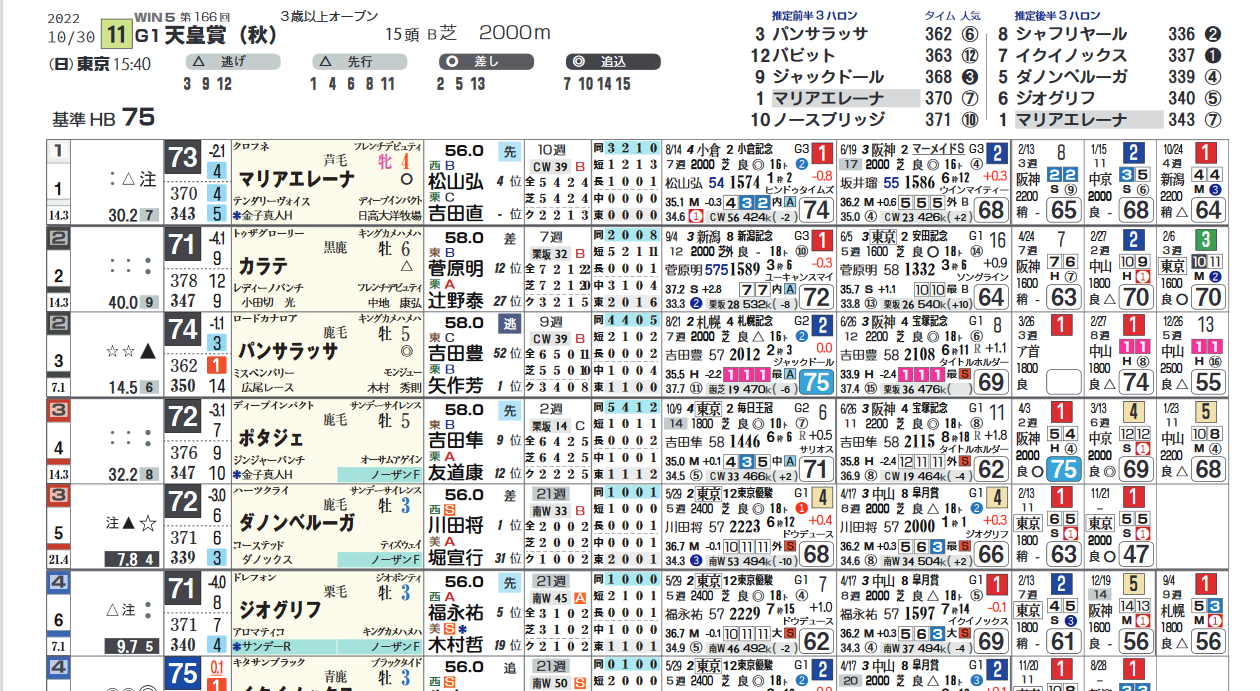
Task: Select large jockey name 吉田豊 for パンサラッサ
Action: click(x=456, y=353)
